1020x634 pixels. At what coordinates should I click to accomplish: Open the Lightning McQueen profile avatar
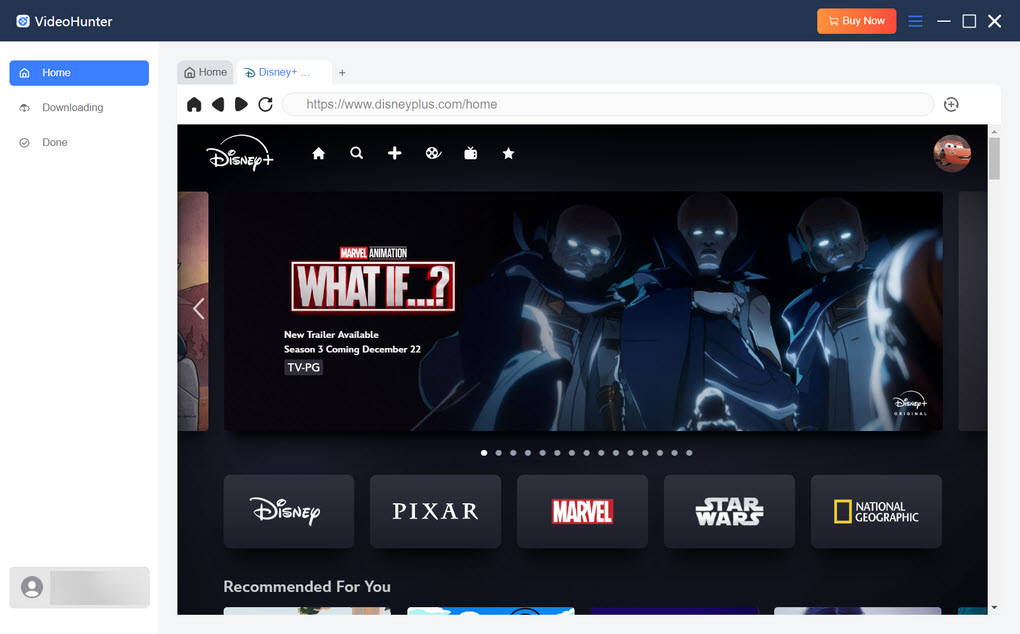[952, 153]
